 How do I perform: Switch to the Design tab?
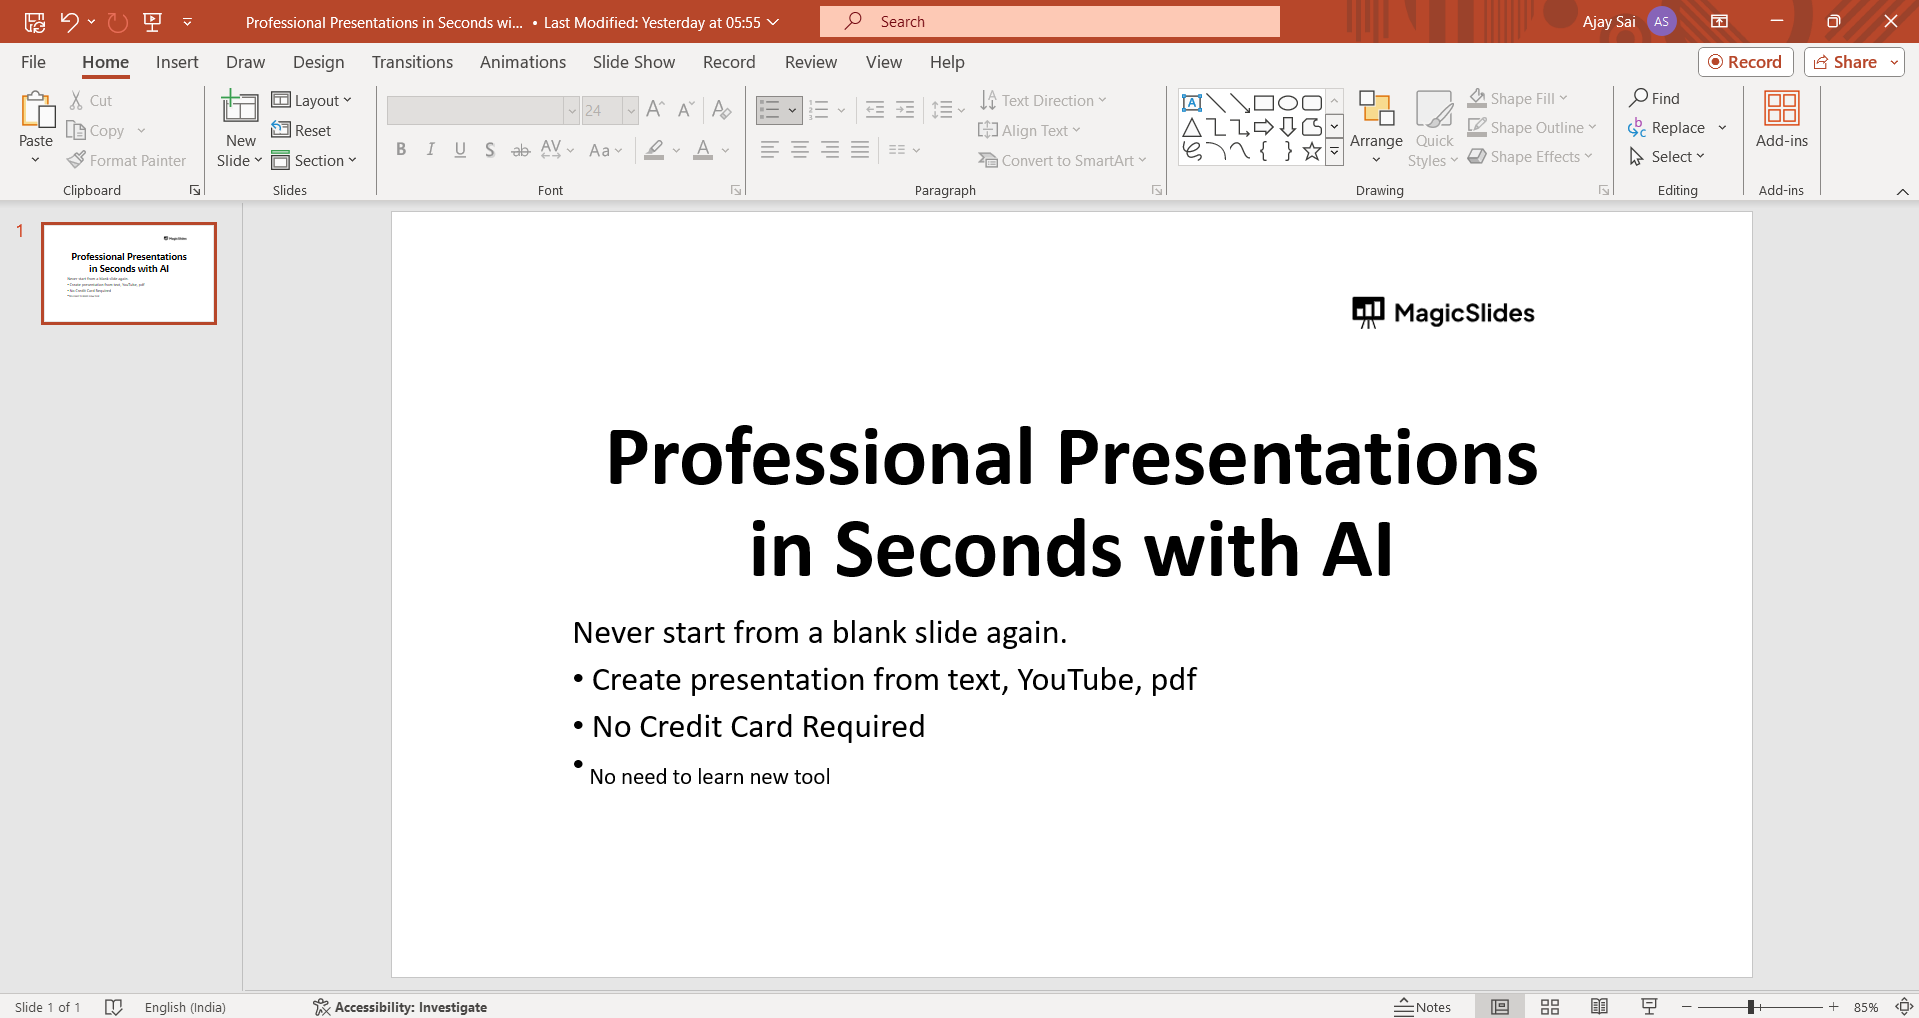(x=318, y=62)
